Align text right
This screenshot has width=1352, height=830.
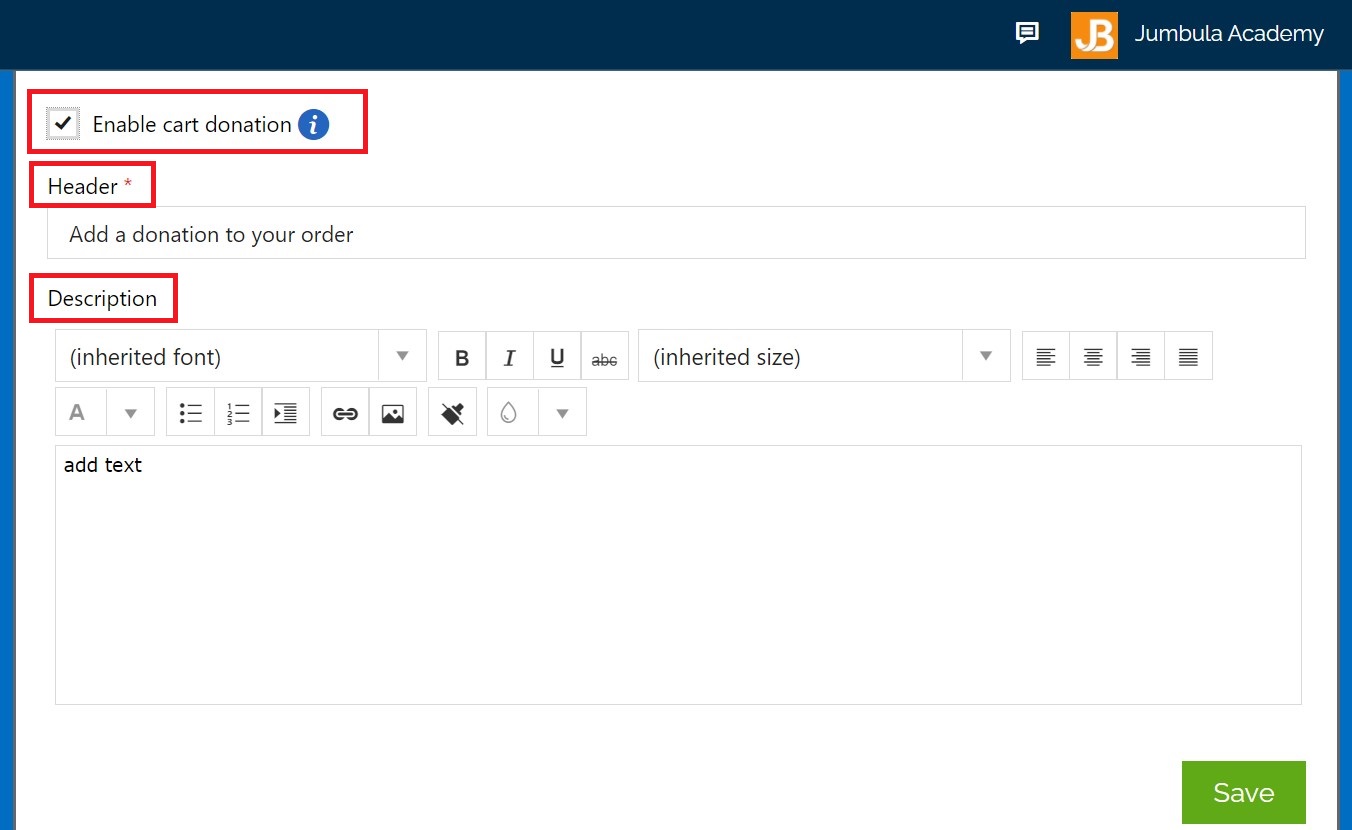[x=1140, y=357]
